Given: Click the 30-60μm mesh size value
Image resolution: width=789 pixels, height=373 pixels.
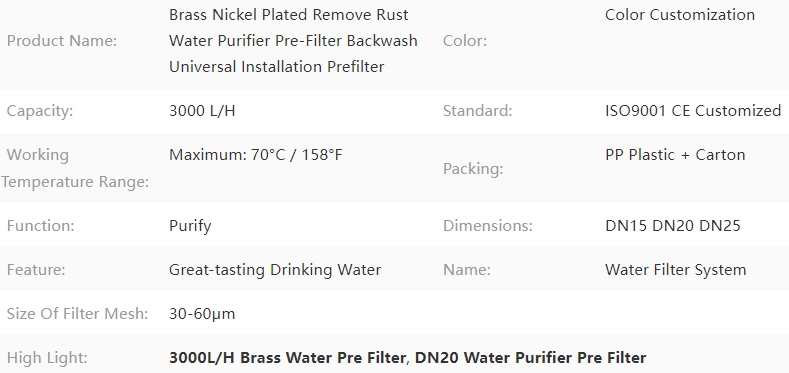Looking at the screenshot, I should pyautogui.click(x=202, y=314).
